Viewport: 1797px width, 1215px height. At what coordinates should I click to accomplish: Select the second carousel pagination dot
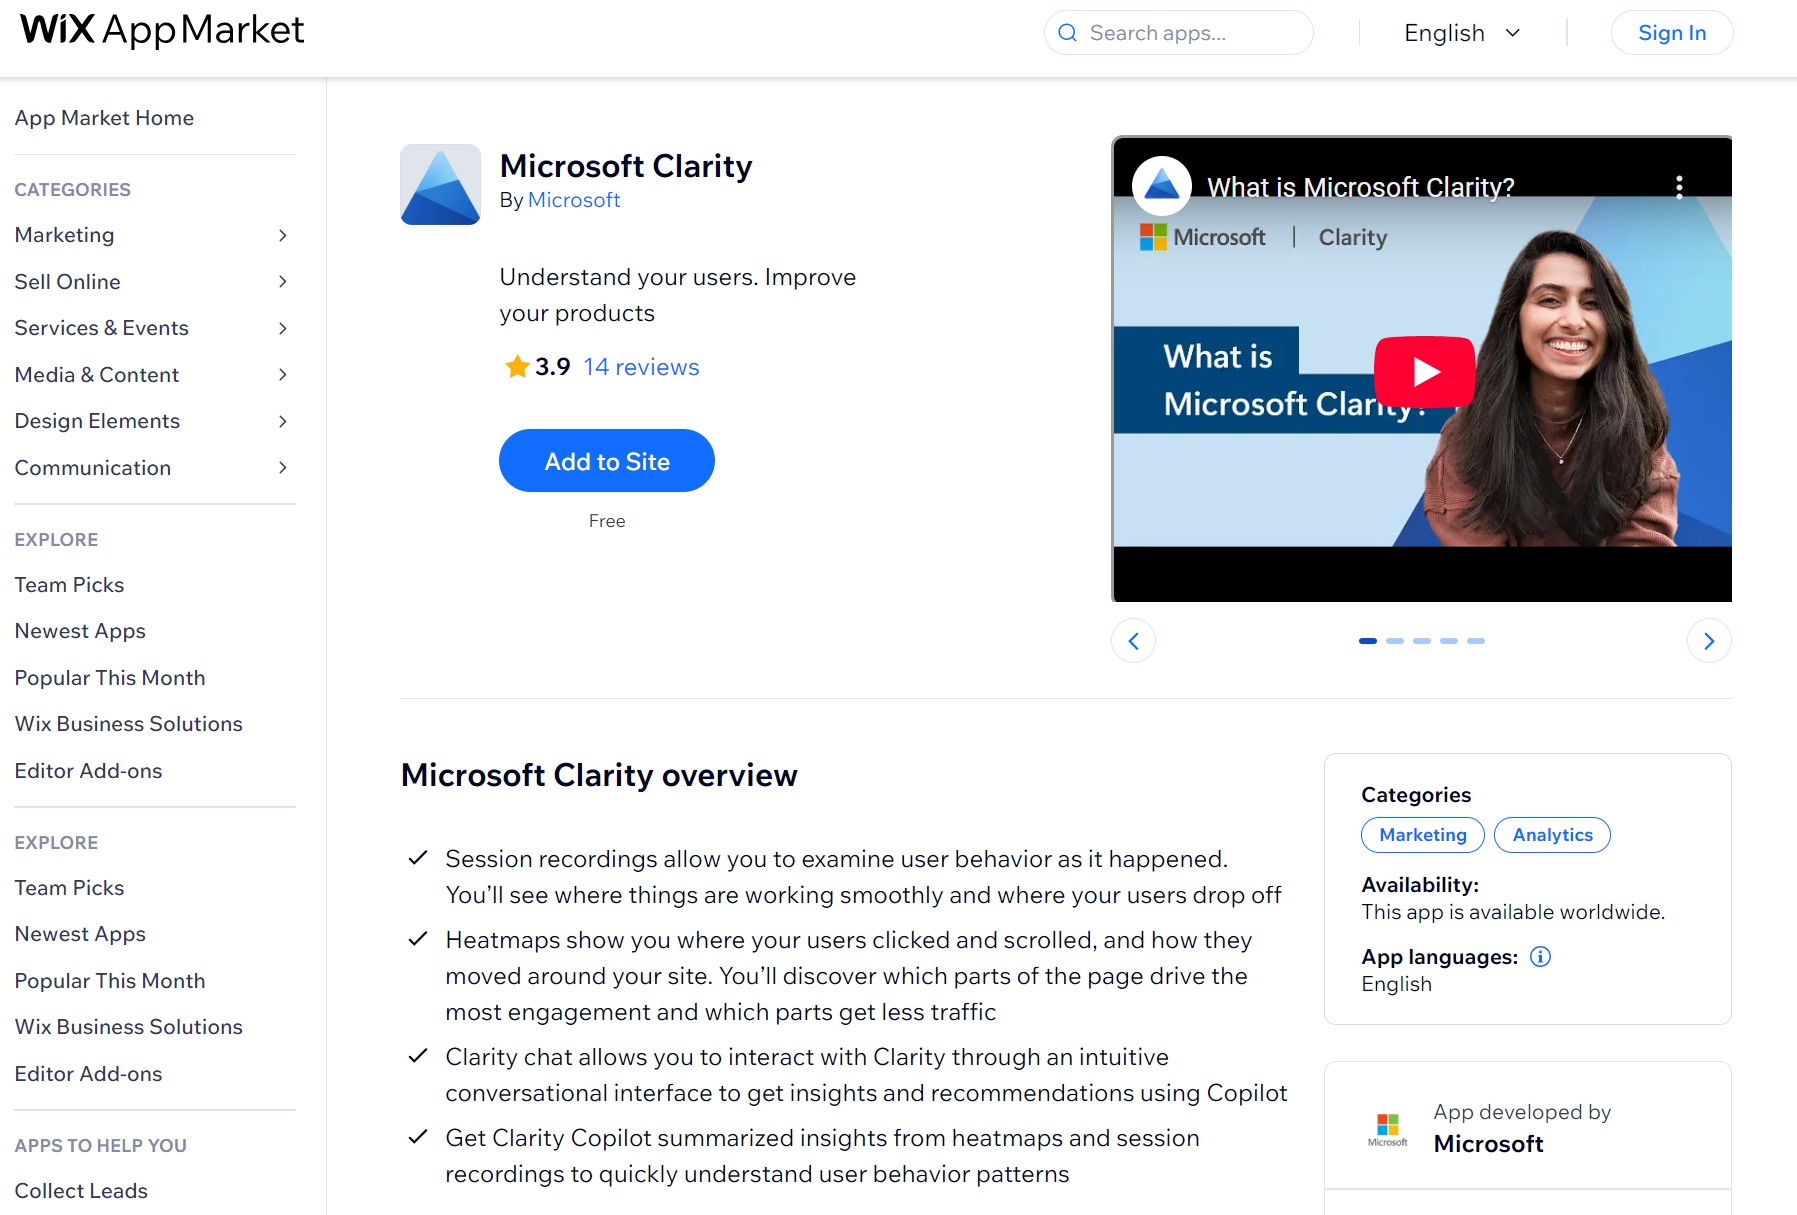(1394, 641)
